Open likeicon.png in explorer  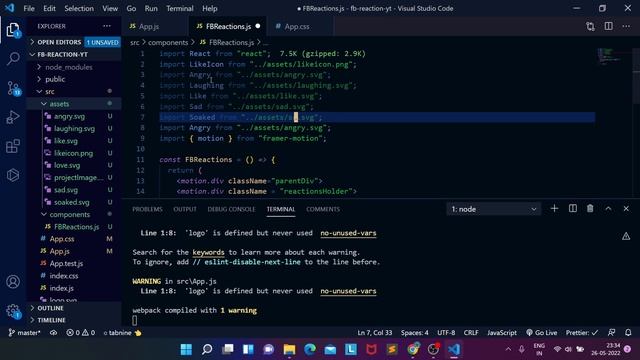73,153
